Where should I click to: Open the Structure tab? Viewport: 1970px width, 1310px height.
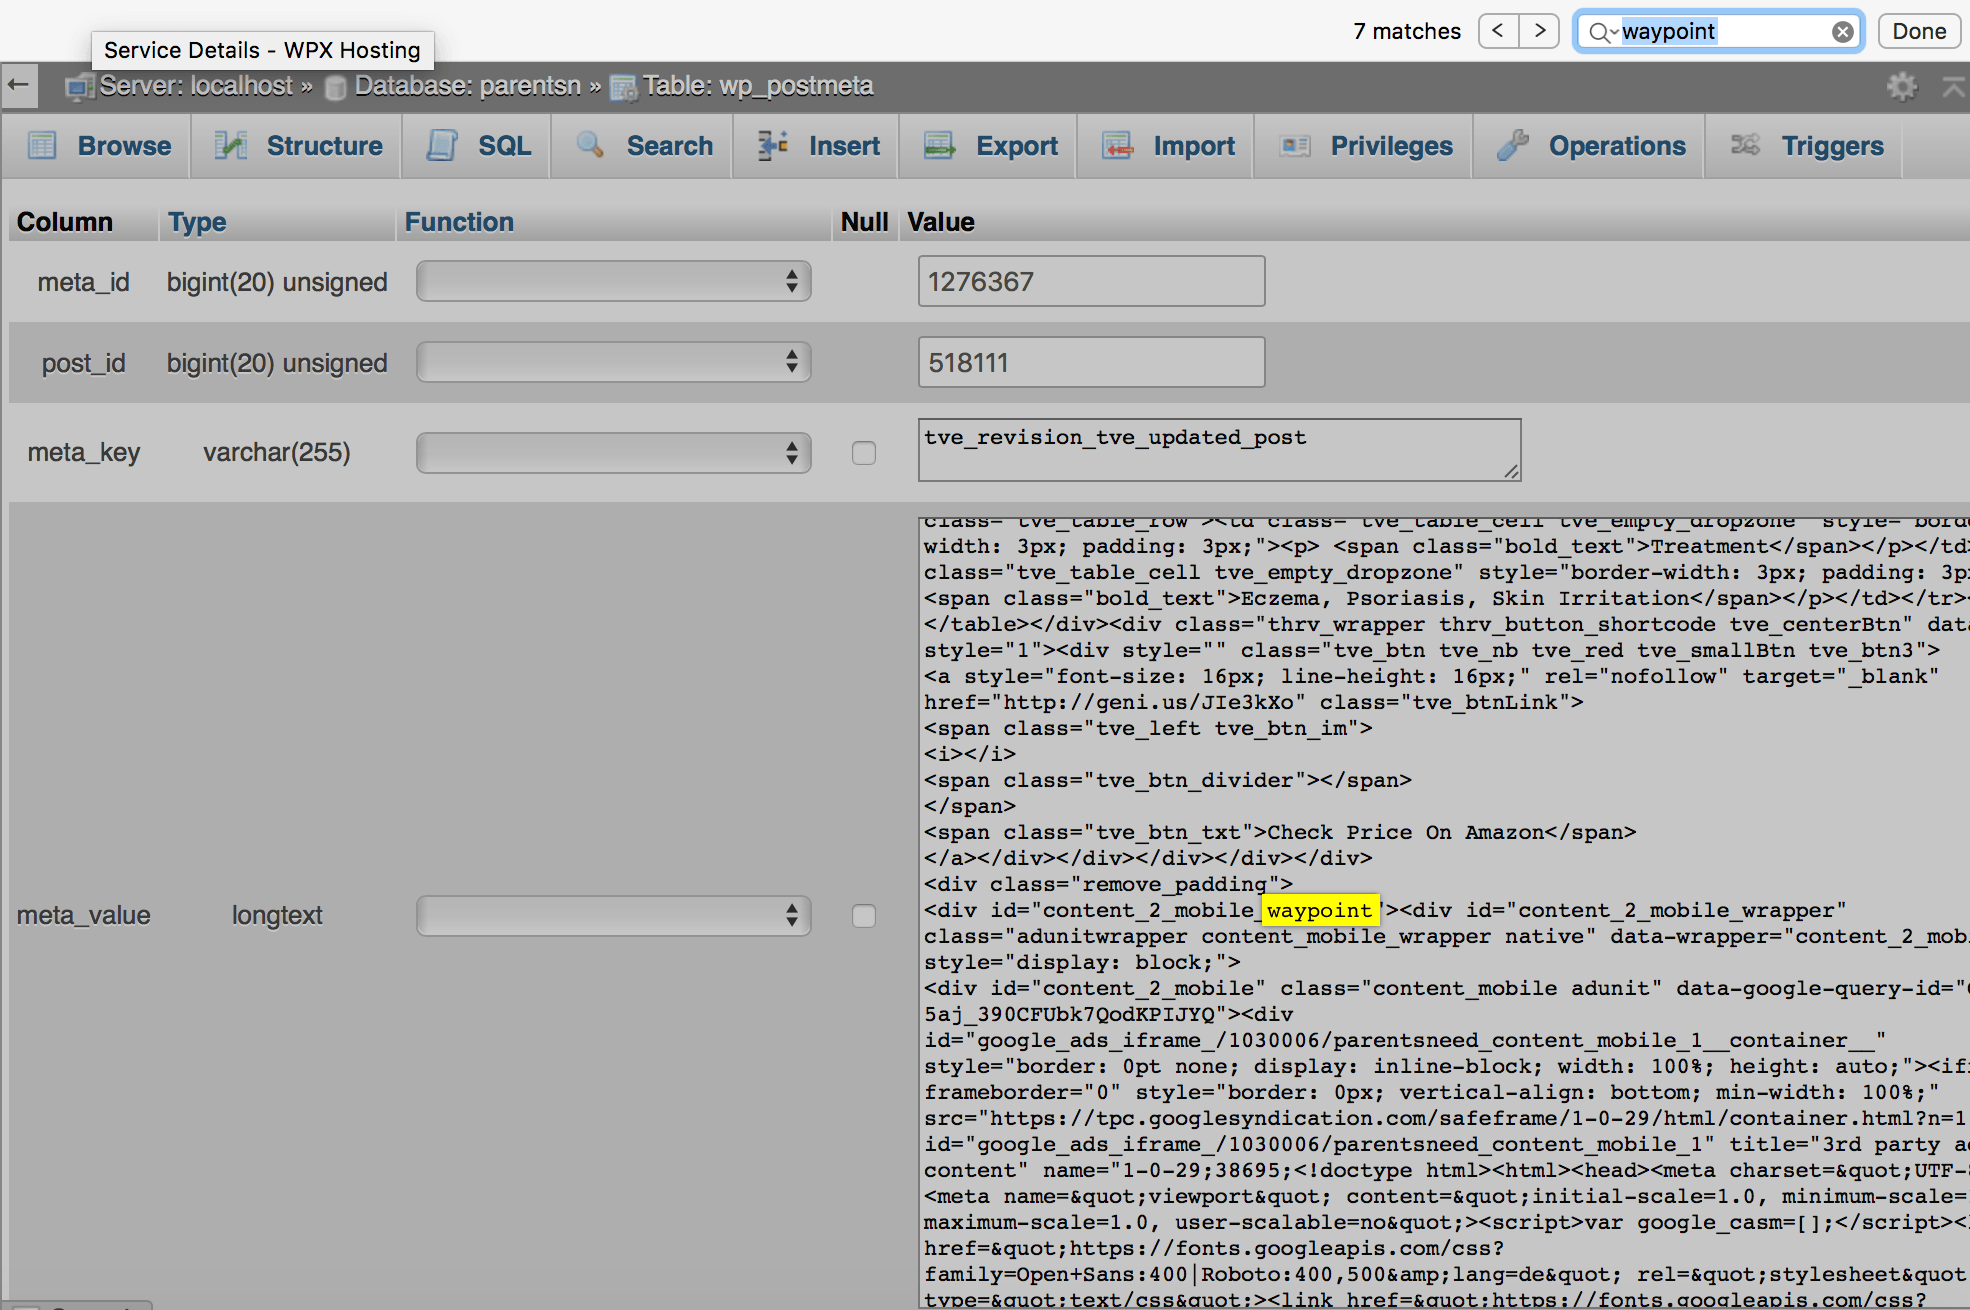(298, 146)
